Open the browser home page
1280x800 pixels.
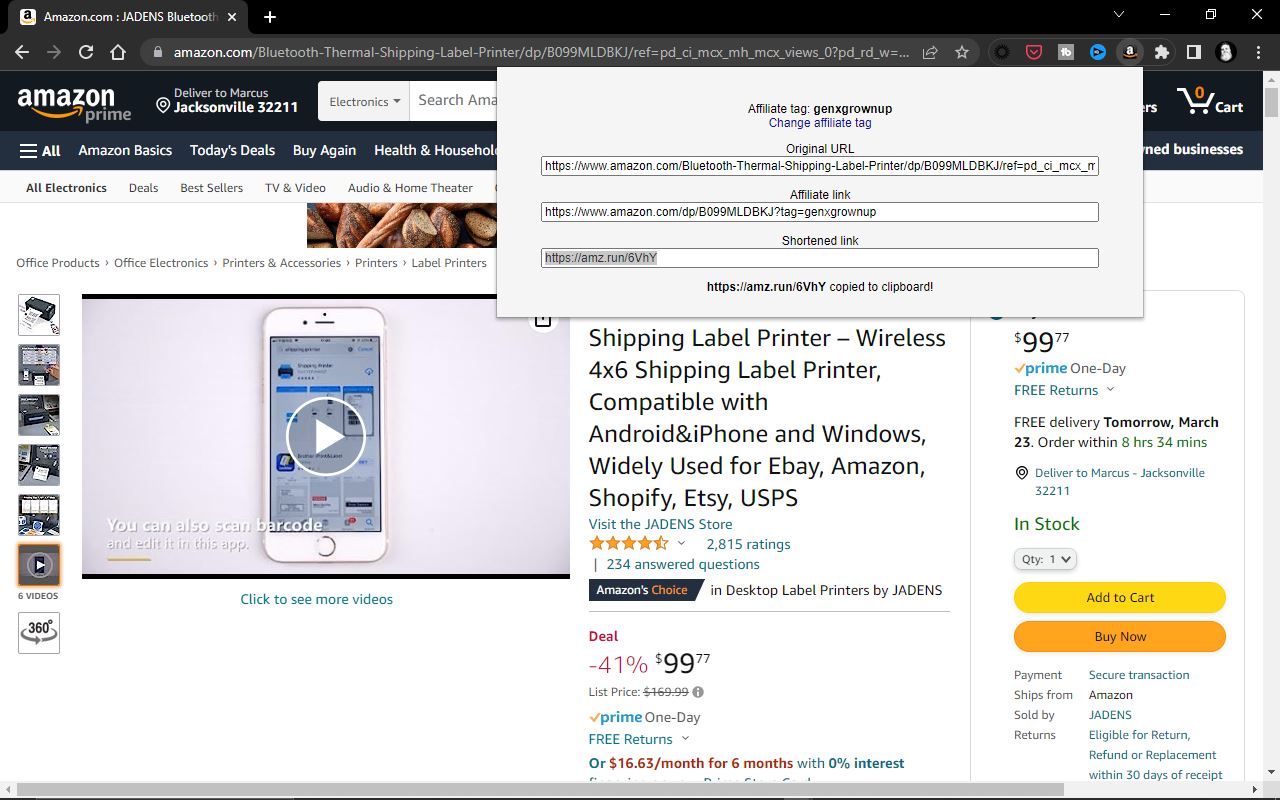click(118, 52)
